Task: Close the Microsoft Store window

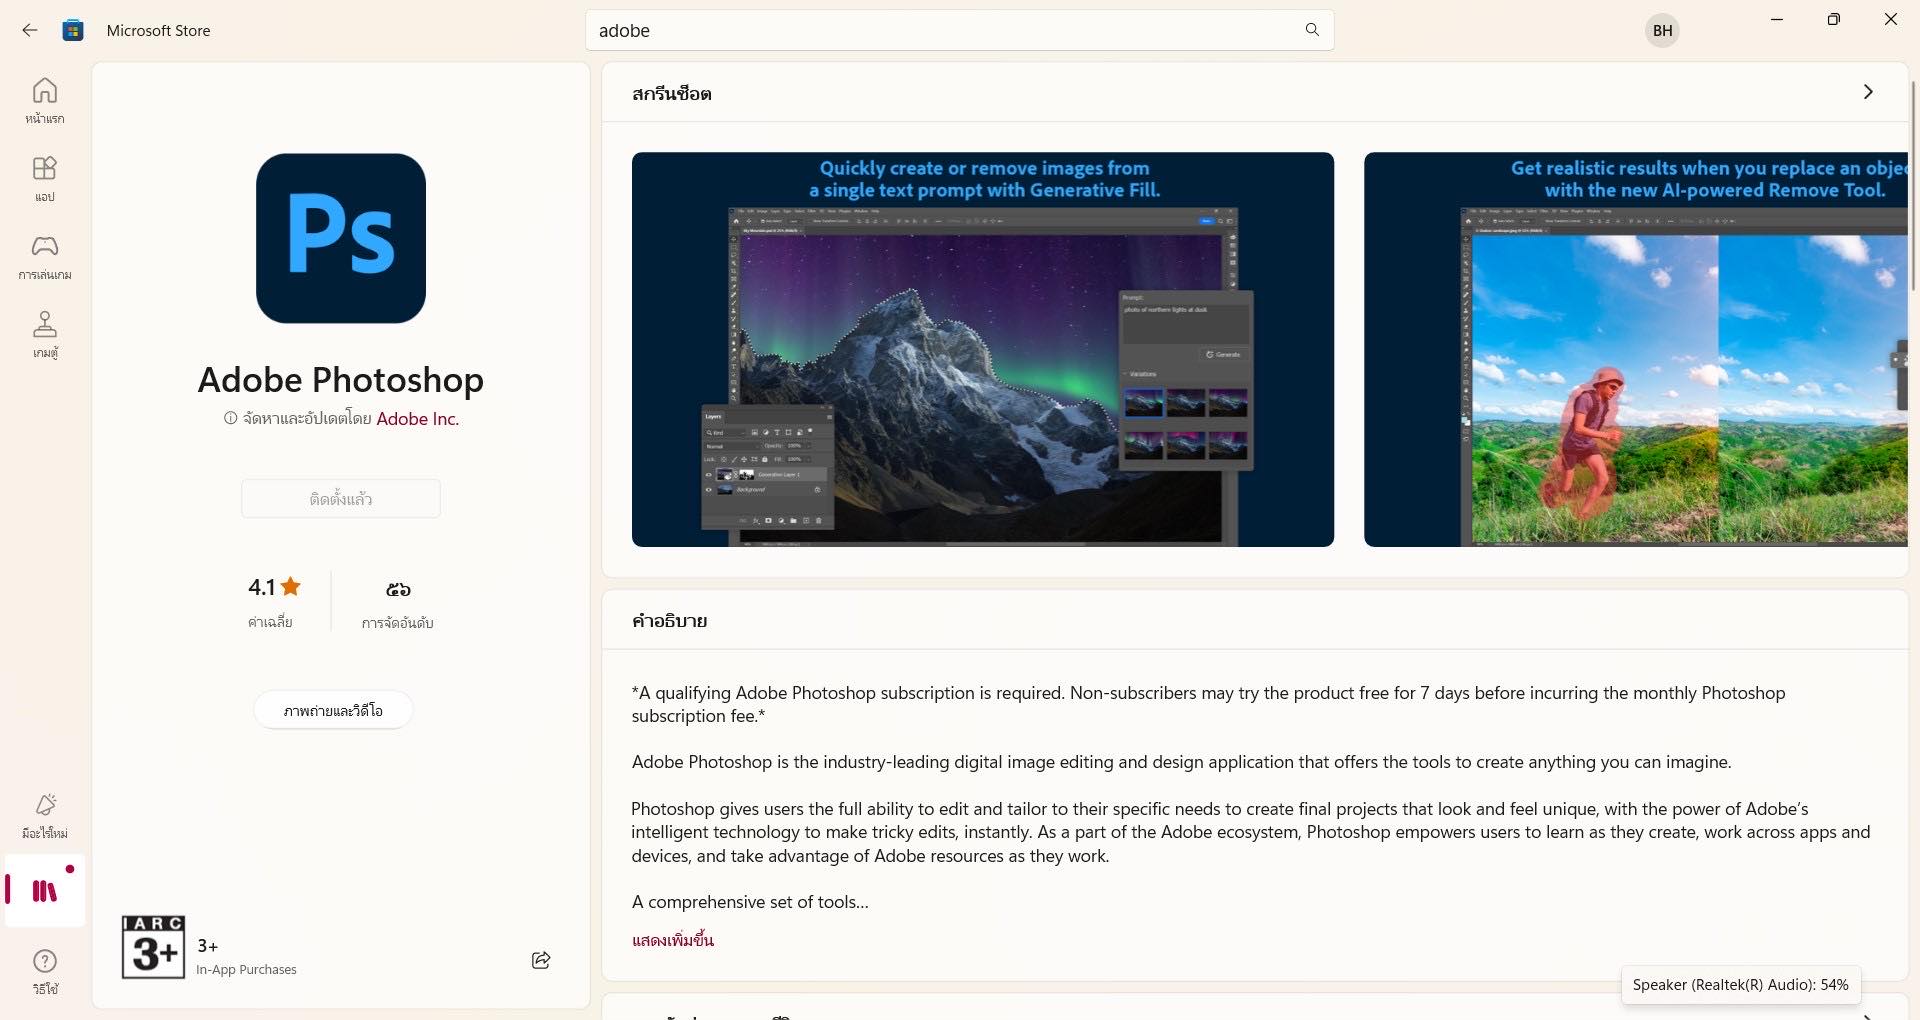Action: [x=1890, y=19]
